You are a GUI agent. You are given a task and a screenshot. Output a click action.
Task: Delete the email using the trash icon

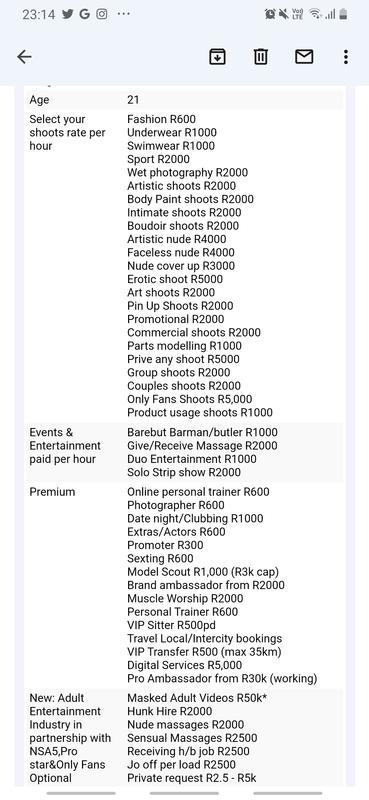(x=261, y=57)
